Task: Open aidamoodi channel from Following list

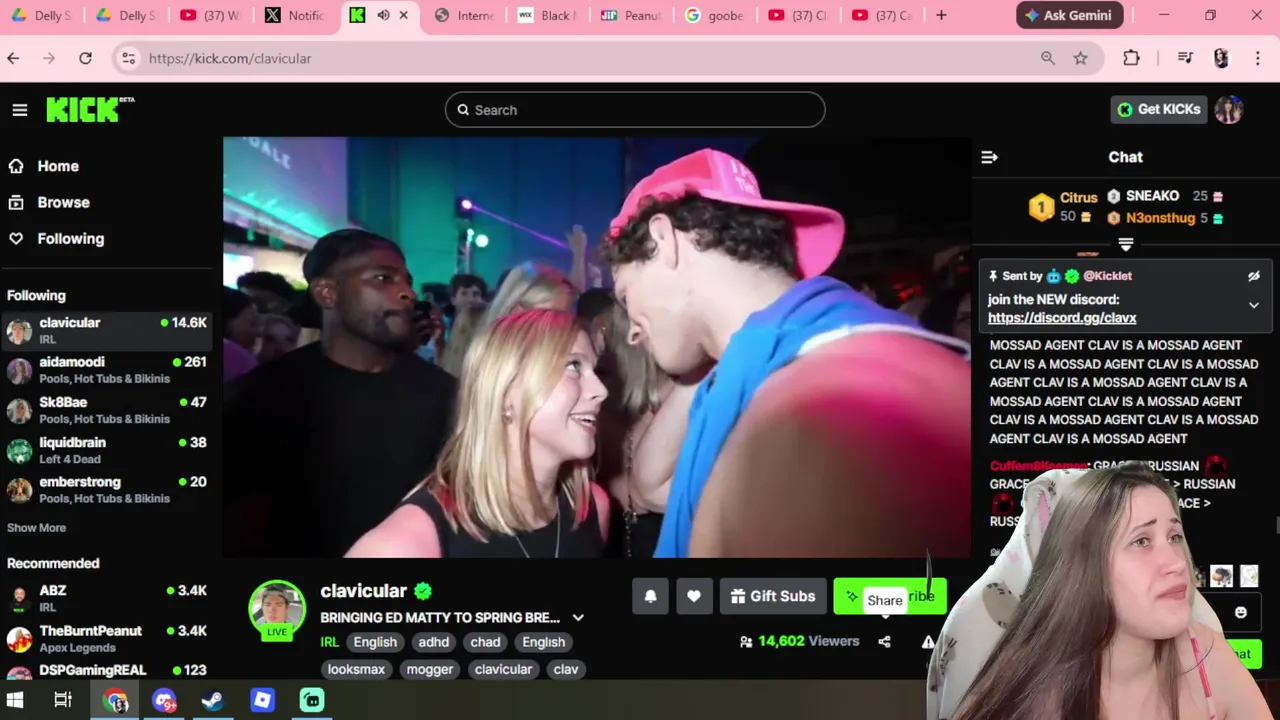Action: coord(106,370)
